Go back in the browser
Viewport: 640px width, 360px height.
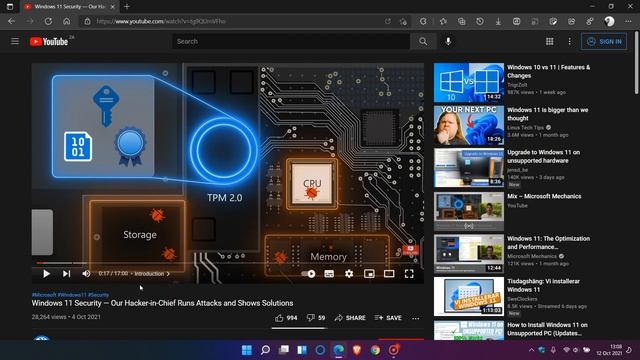[x=11, y=21]
